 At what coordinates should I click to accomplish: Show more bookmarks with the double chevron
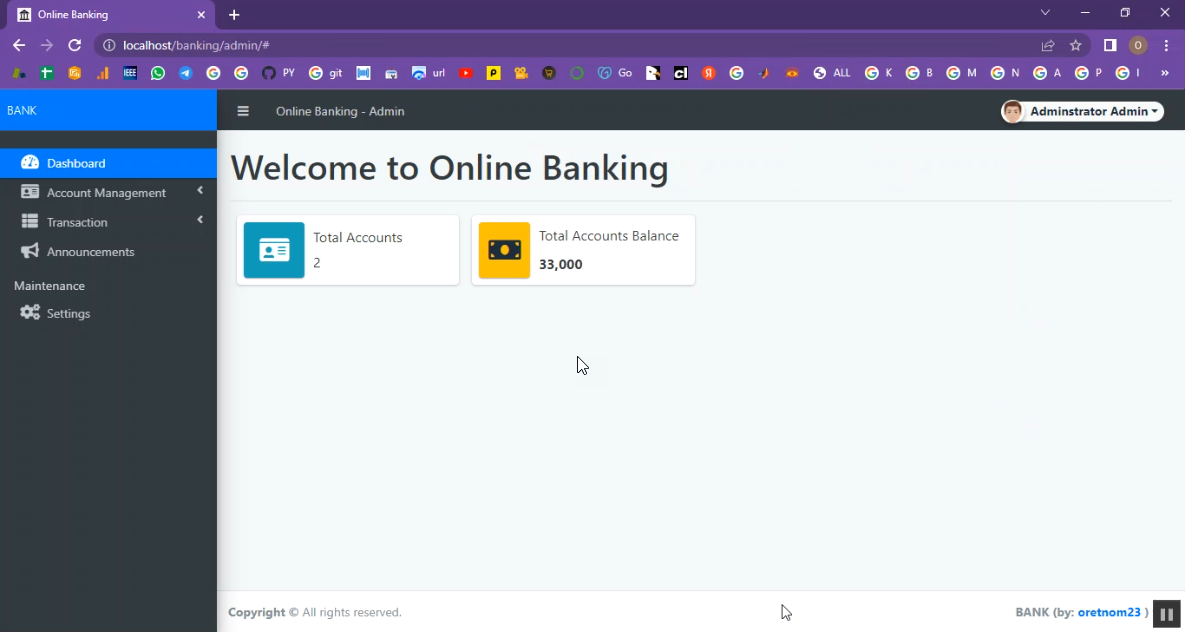[1165, 73]
